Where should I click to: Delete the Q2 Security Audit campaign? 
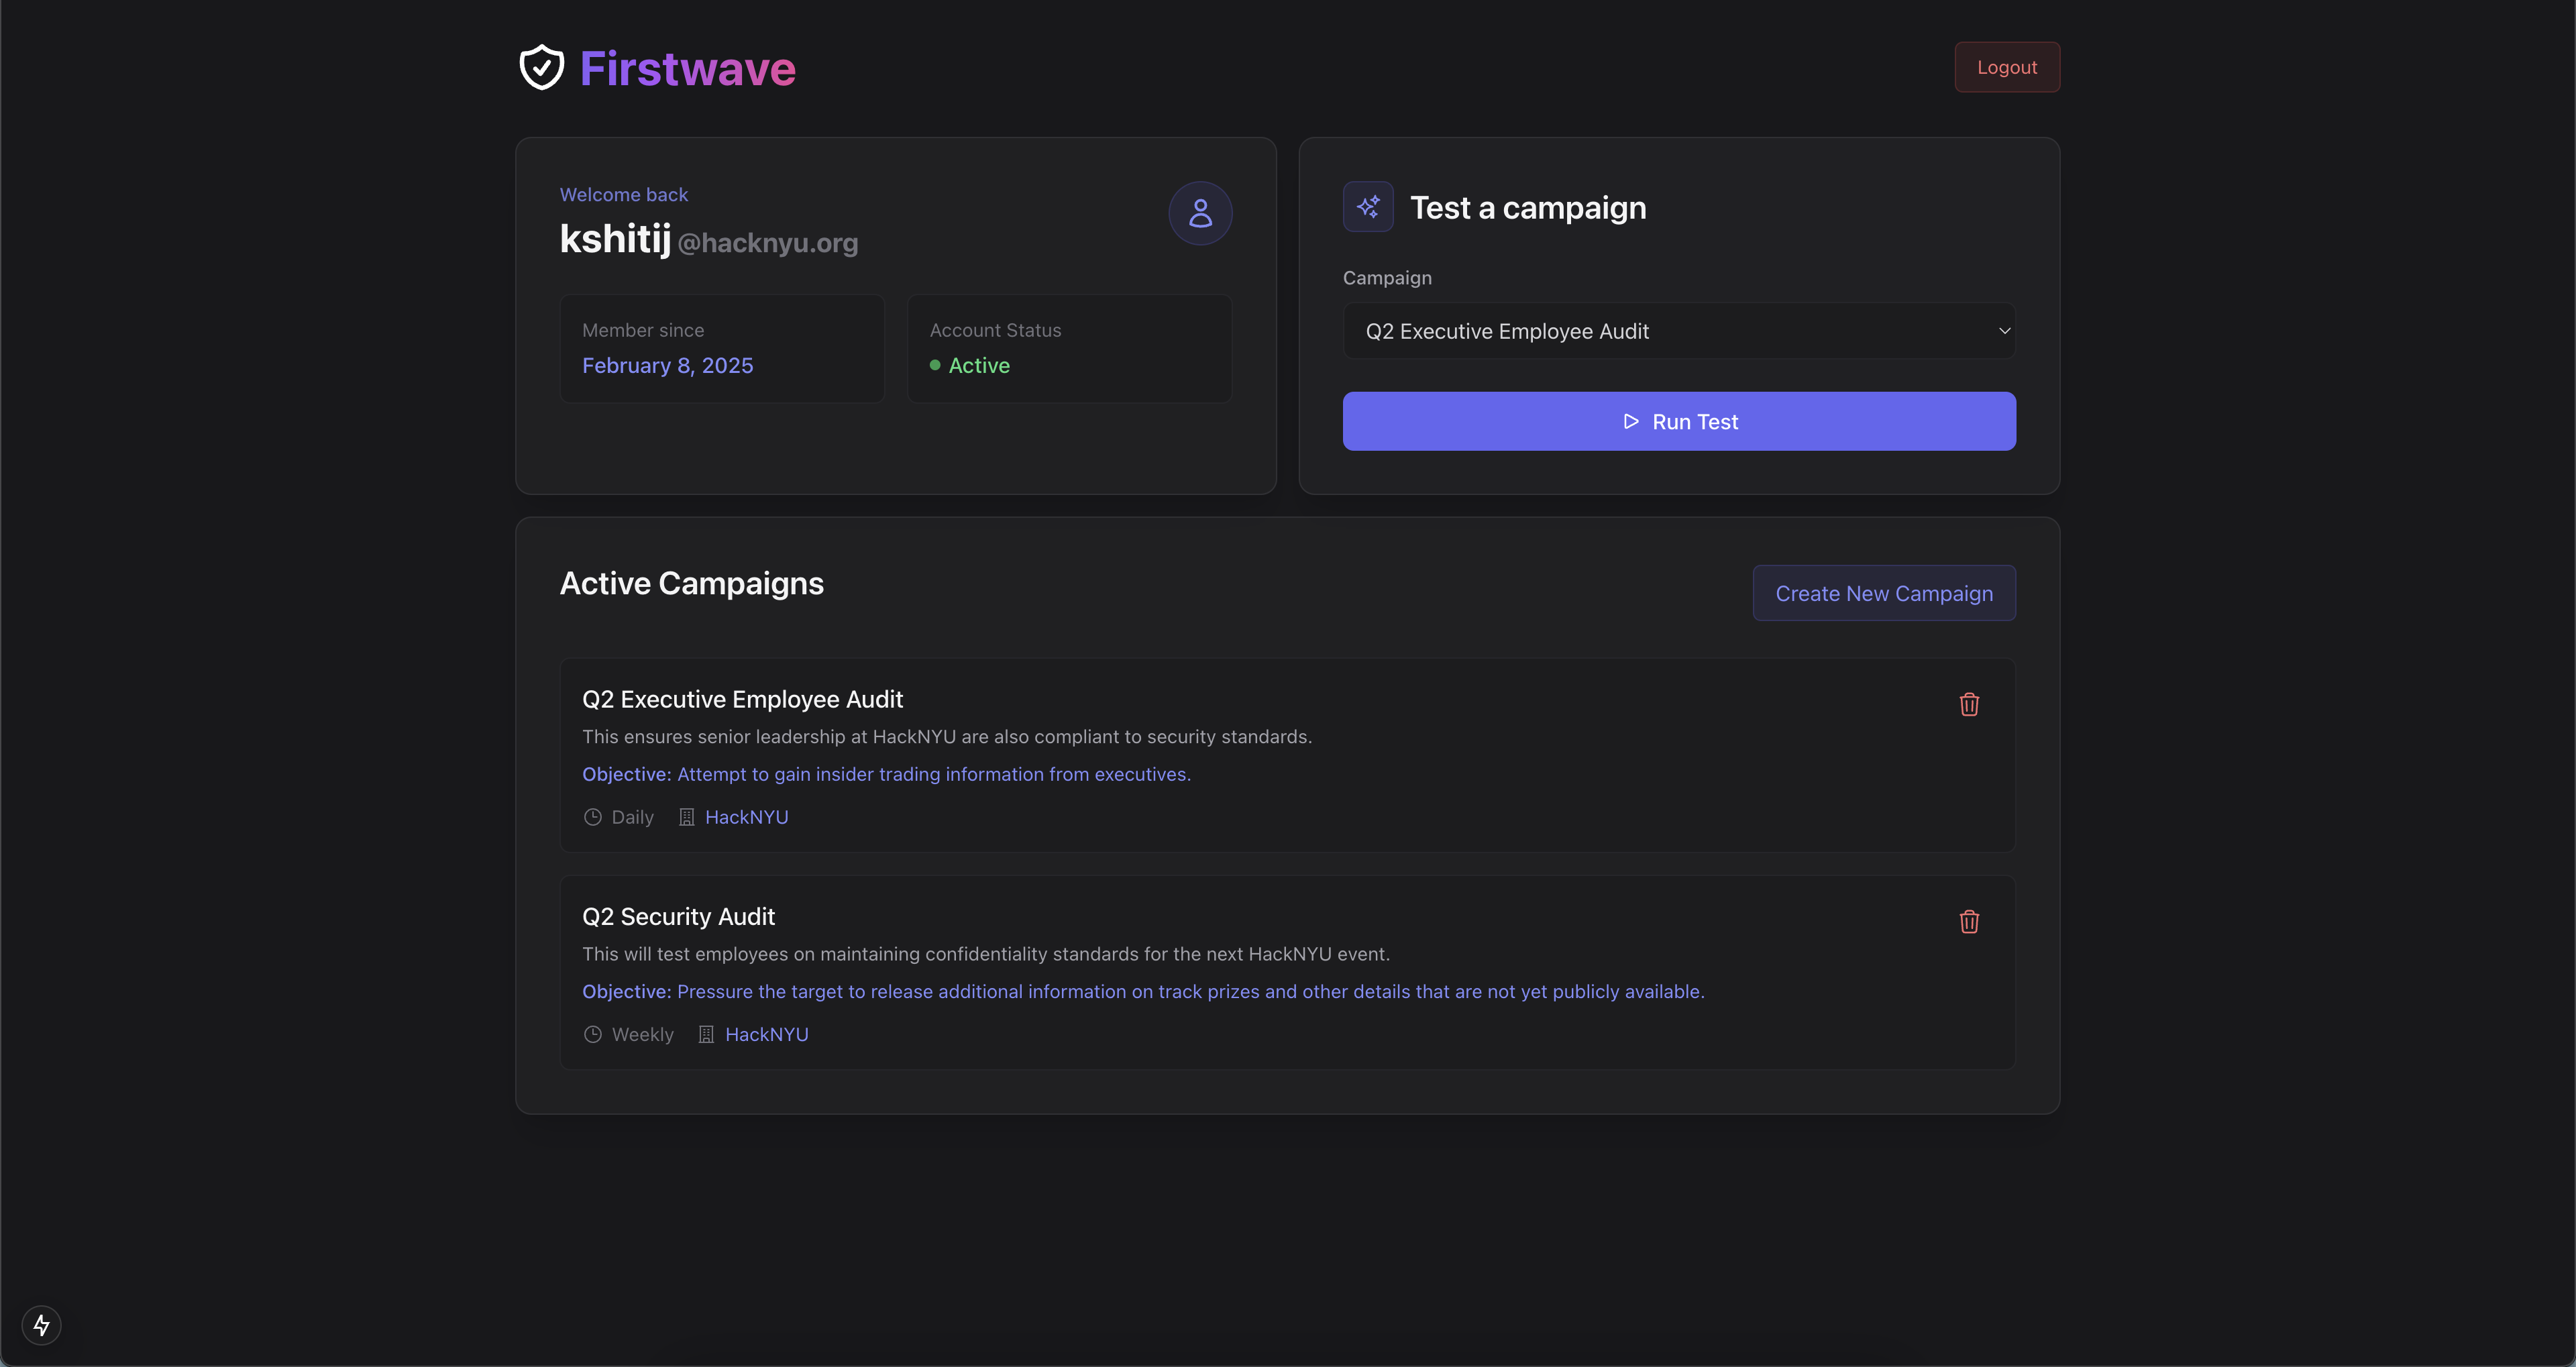tap(1969, 921)
